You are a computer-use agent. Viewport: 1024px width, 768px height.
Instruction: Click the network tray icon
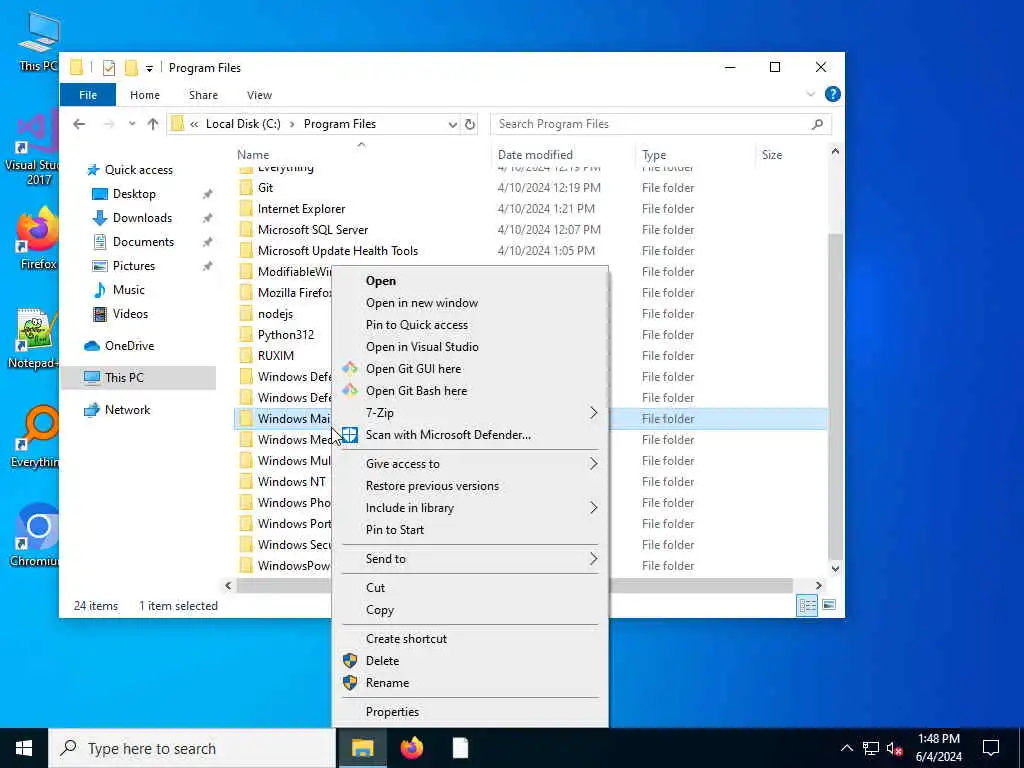871,748
